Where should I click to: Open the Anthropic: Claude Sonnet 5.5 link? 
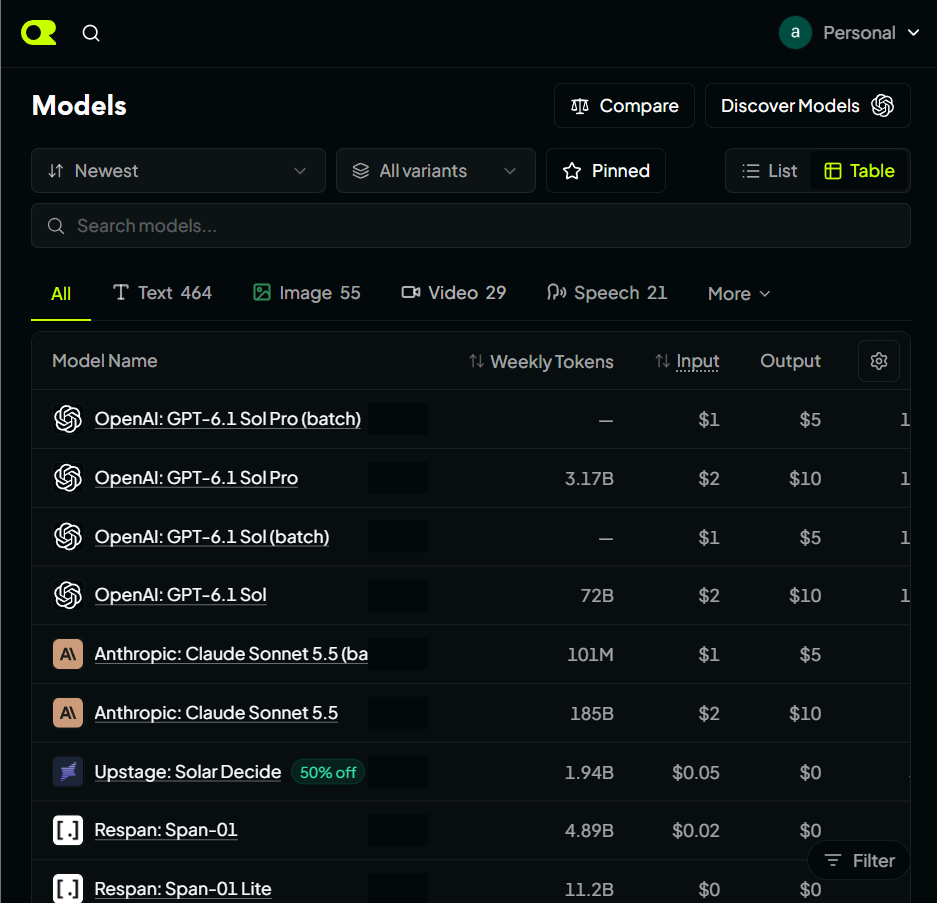[x=216, y=713]
